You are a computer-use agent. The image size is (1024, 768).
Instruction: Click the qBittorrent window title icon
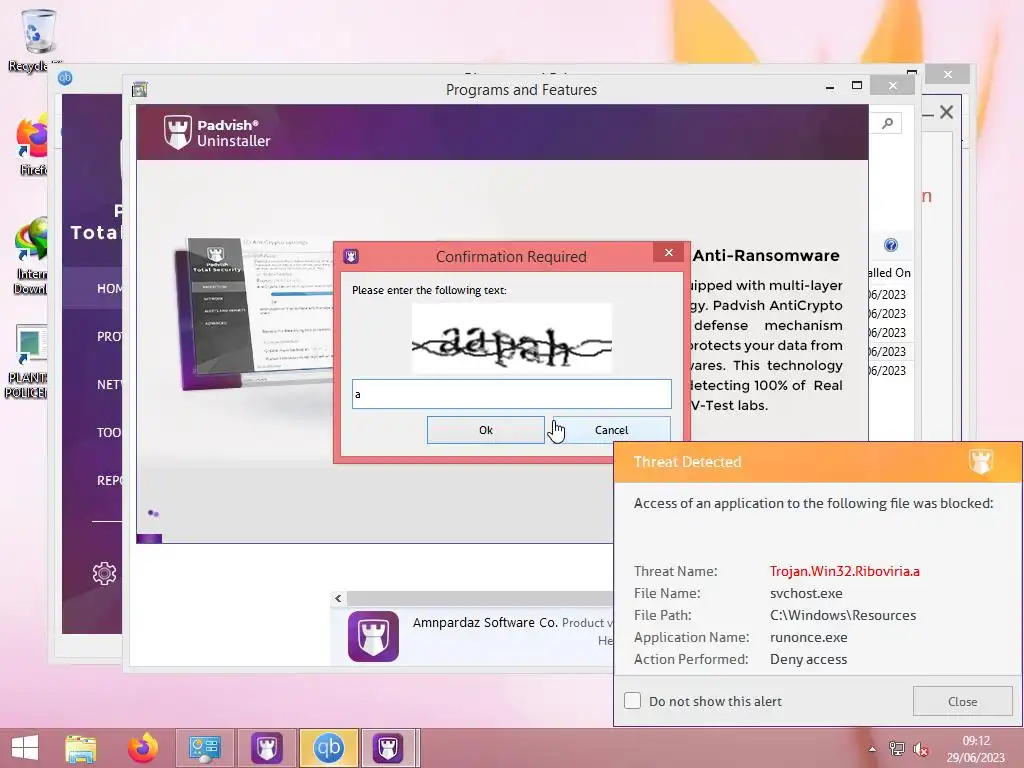(x=65, y=78)
